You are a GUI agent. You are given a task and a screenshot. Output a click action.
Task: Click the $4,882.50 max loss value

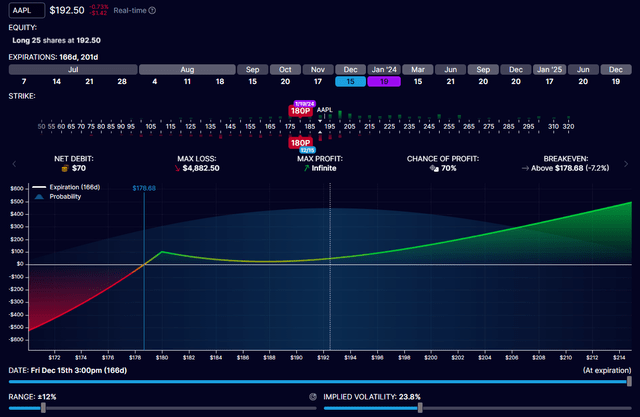(201, 168)
